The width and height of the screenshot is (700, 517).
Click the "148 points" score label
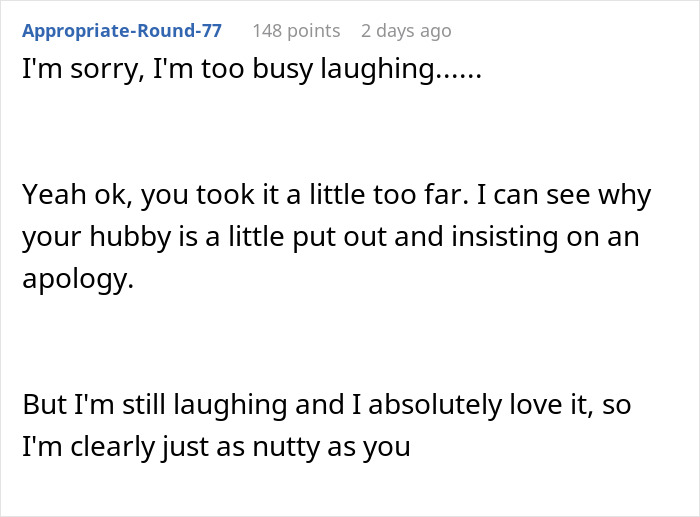pos(296,30)
